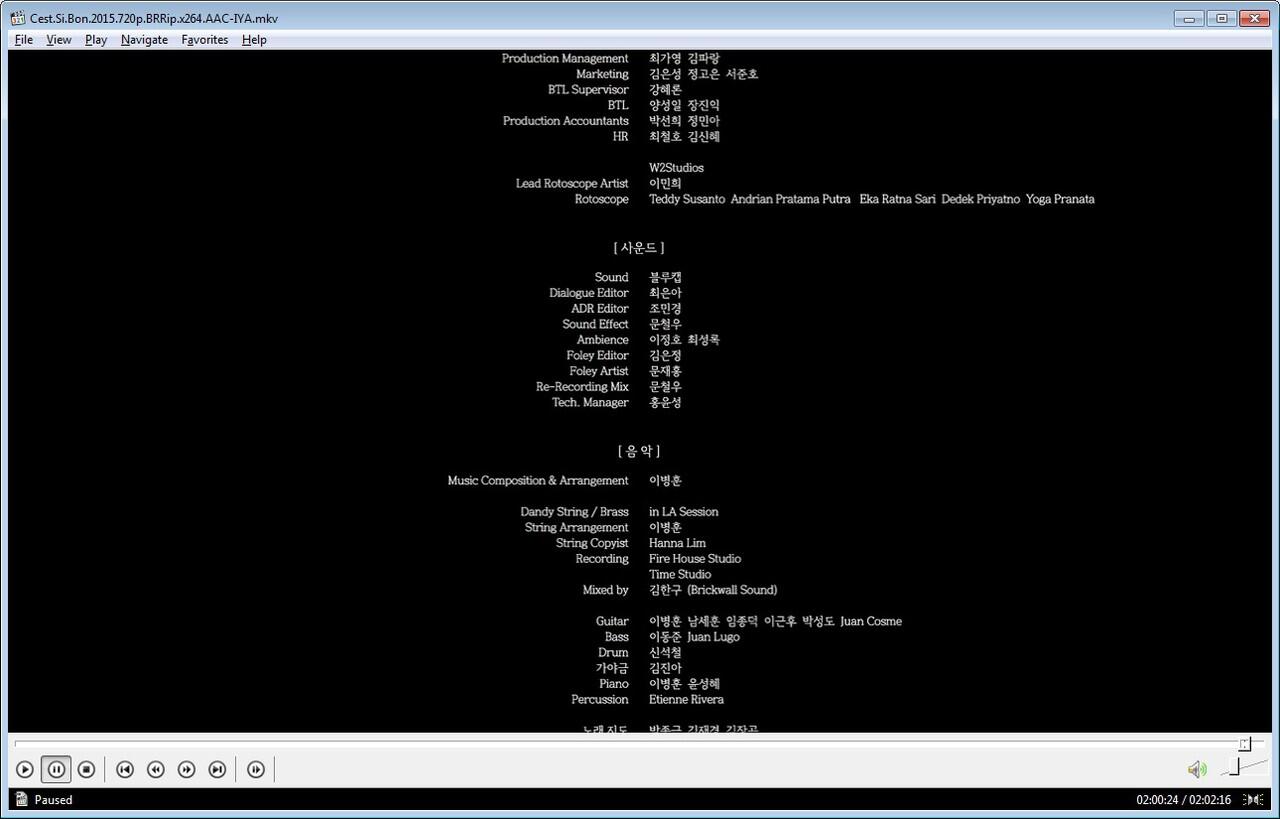
Task: Click the Fire House Studio credit text
Action: 695,559
